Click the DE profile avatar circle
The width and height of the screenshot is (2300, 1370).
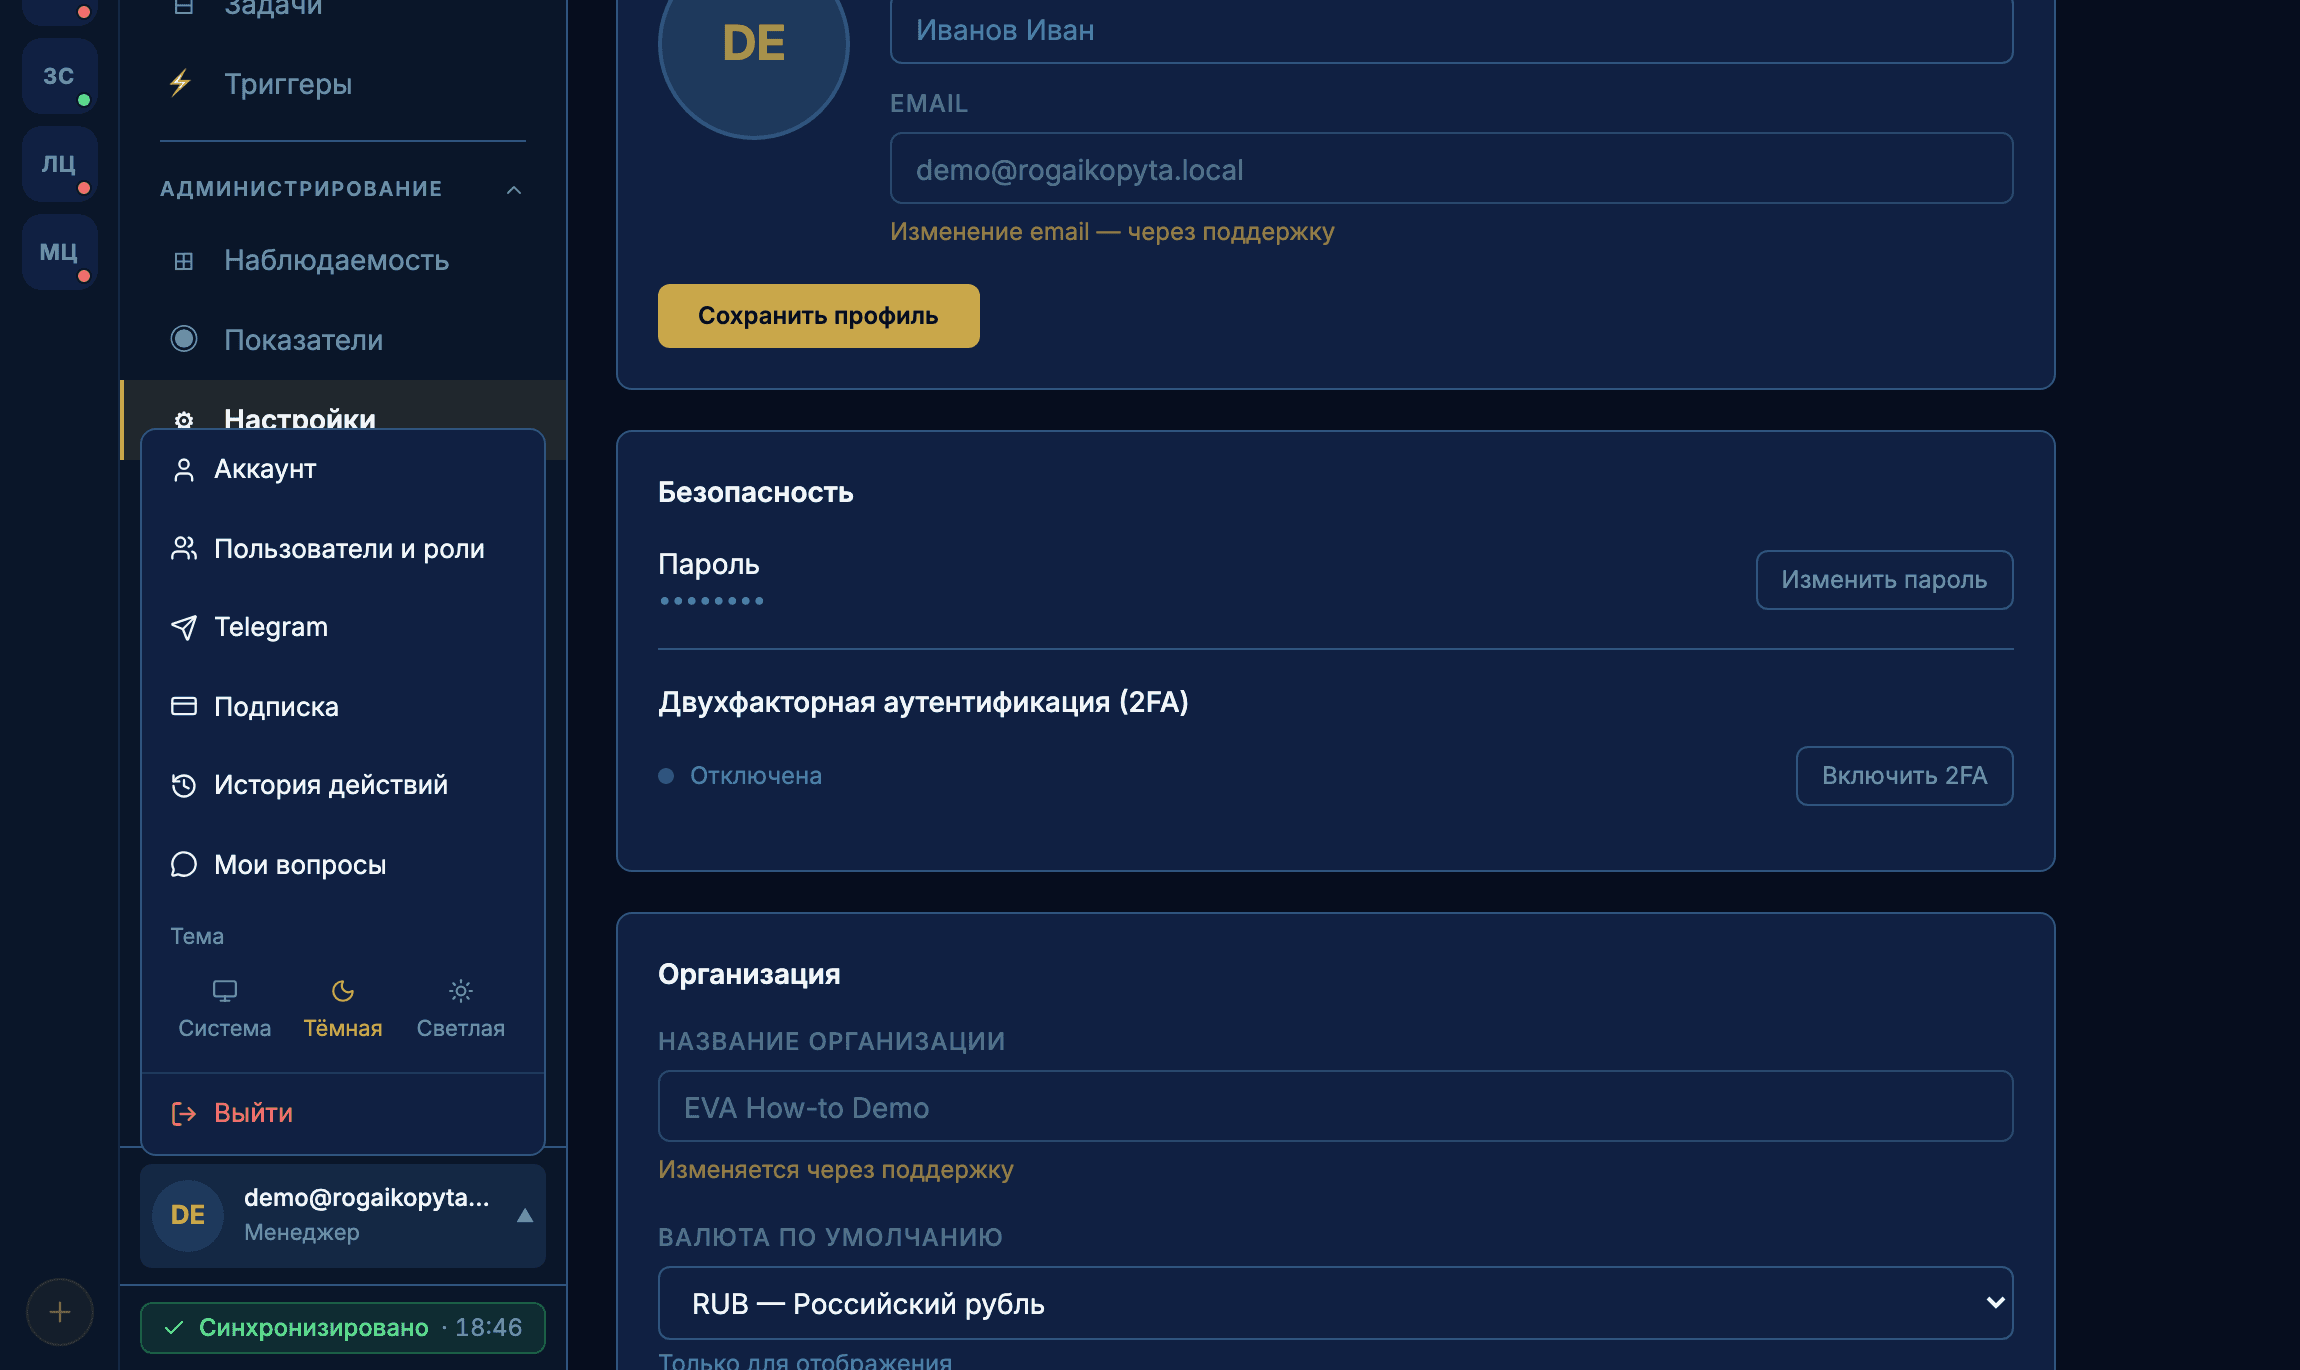point(754,45)
